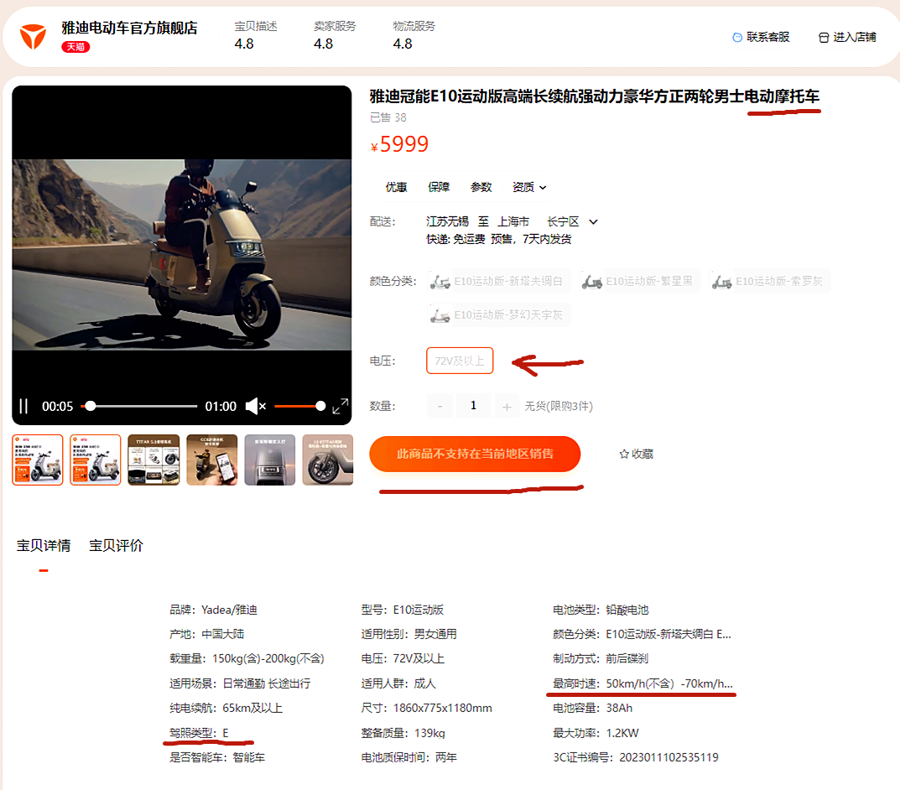Decrease quantity with the minus button
The width and height of the screenshot is (900, 790).
coord(441,406)
